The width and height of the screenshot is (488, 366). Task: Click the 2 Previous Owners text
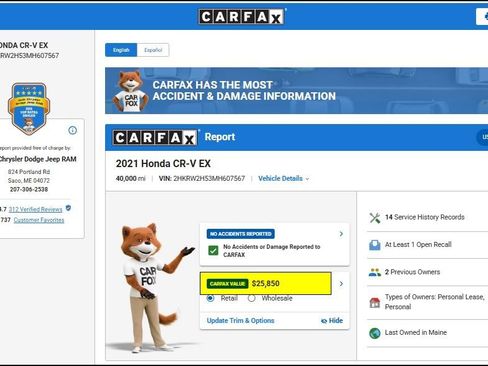pos(412,272)
